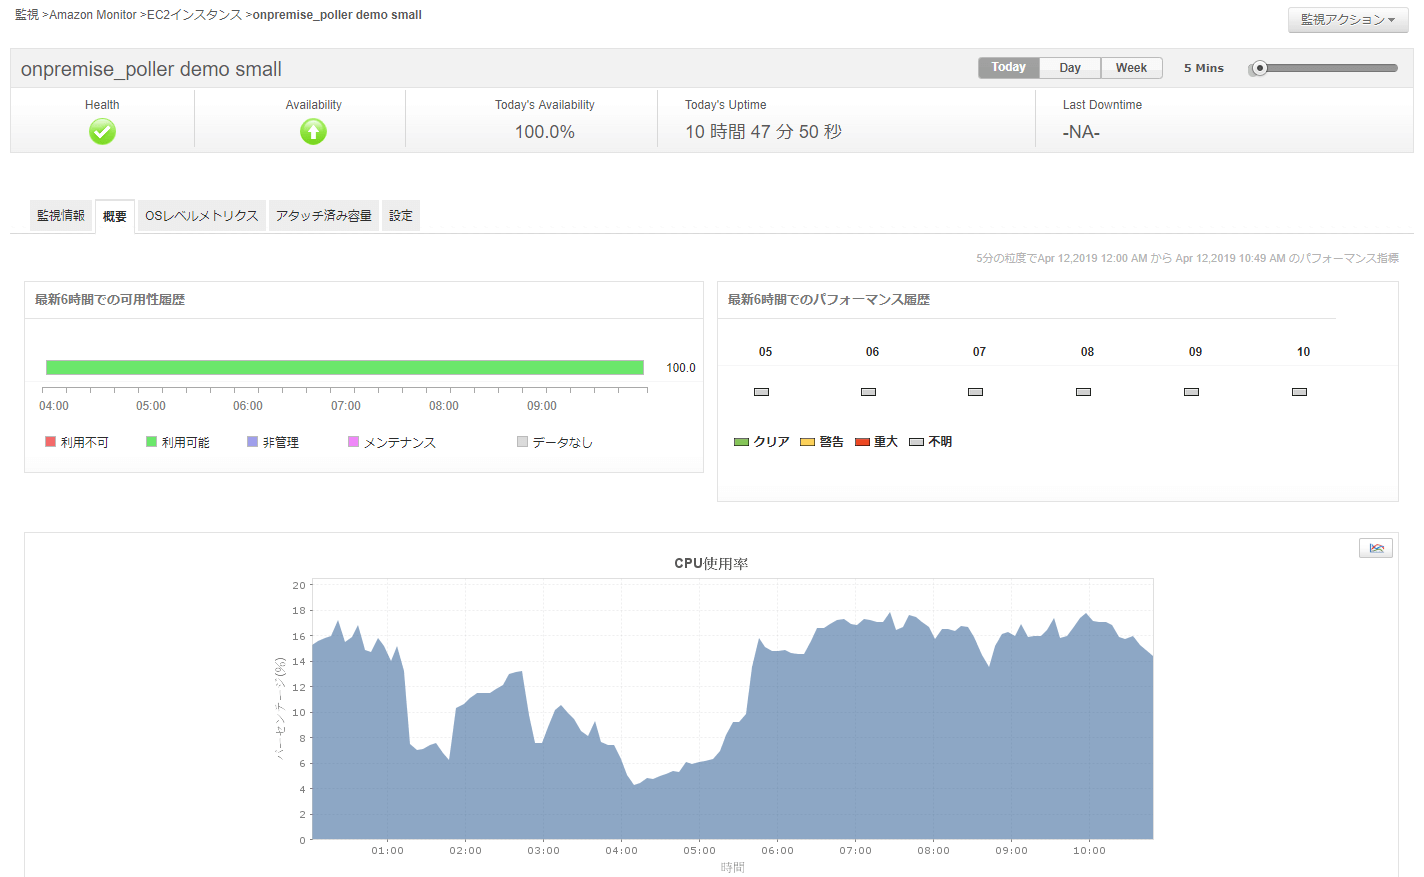The width and height of the screenshot is (1424, 877).
Task: Click the green Health checkmark icon
Action: click(102, 132)
